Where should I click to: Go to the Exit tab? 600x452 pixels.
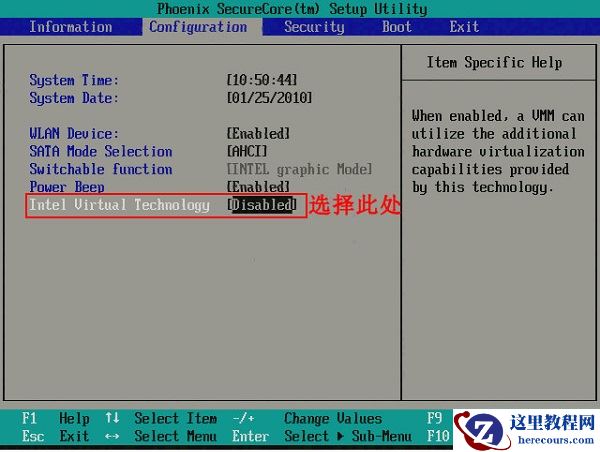(x=464, y=27)
